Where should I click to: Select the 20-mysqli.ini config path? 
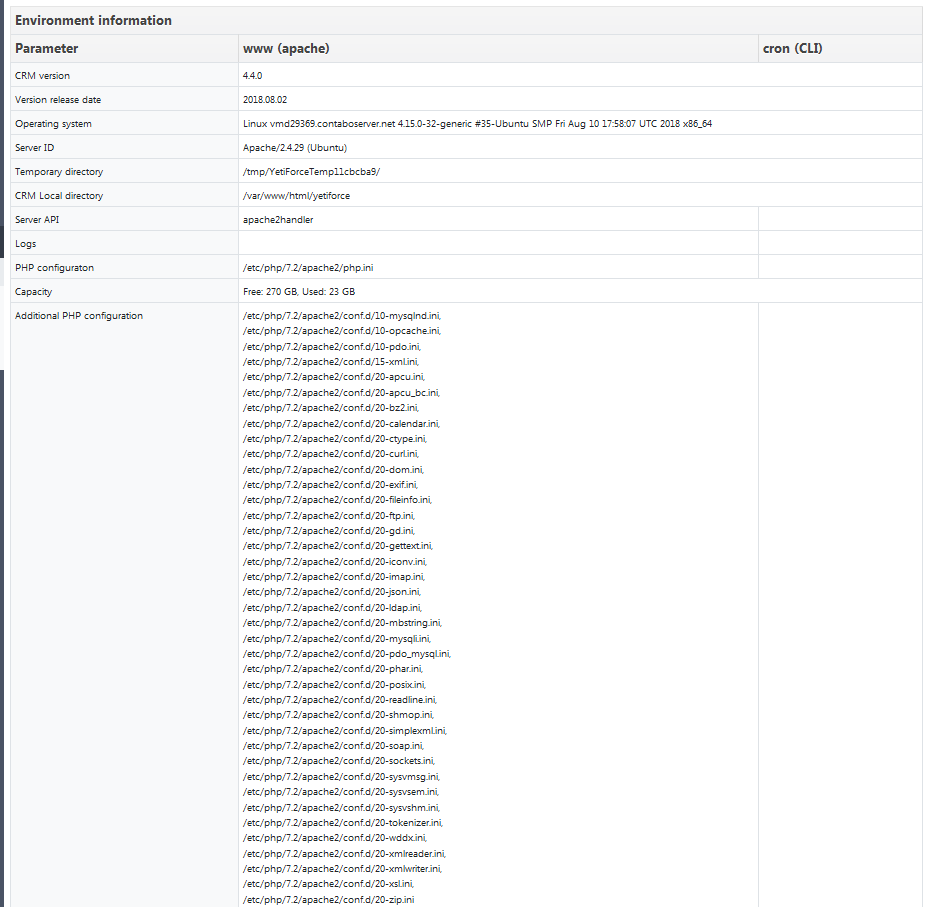337,639
